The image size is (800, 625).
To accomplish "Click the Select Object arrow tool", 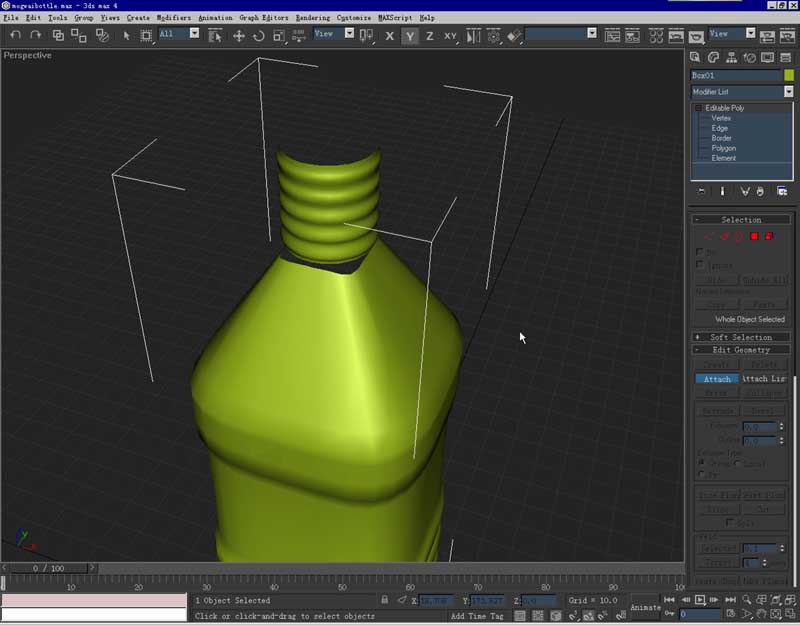I will (127, 35).
